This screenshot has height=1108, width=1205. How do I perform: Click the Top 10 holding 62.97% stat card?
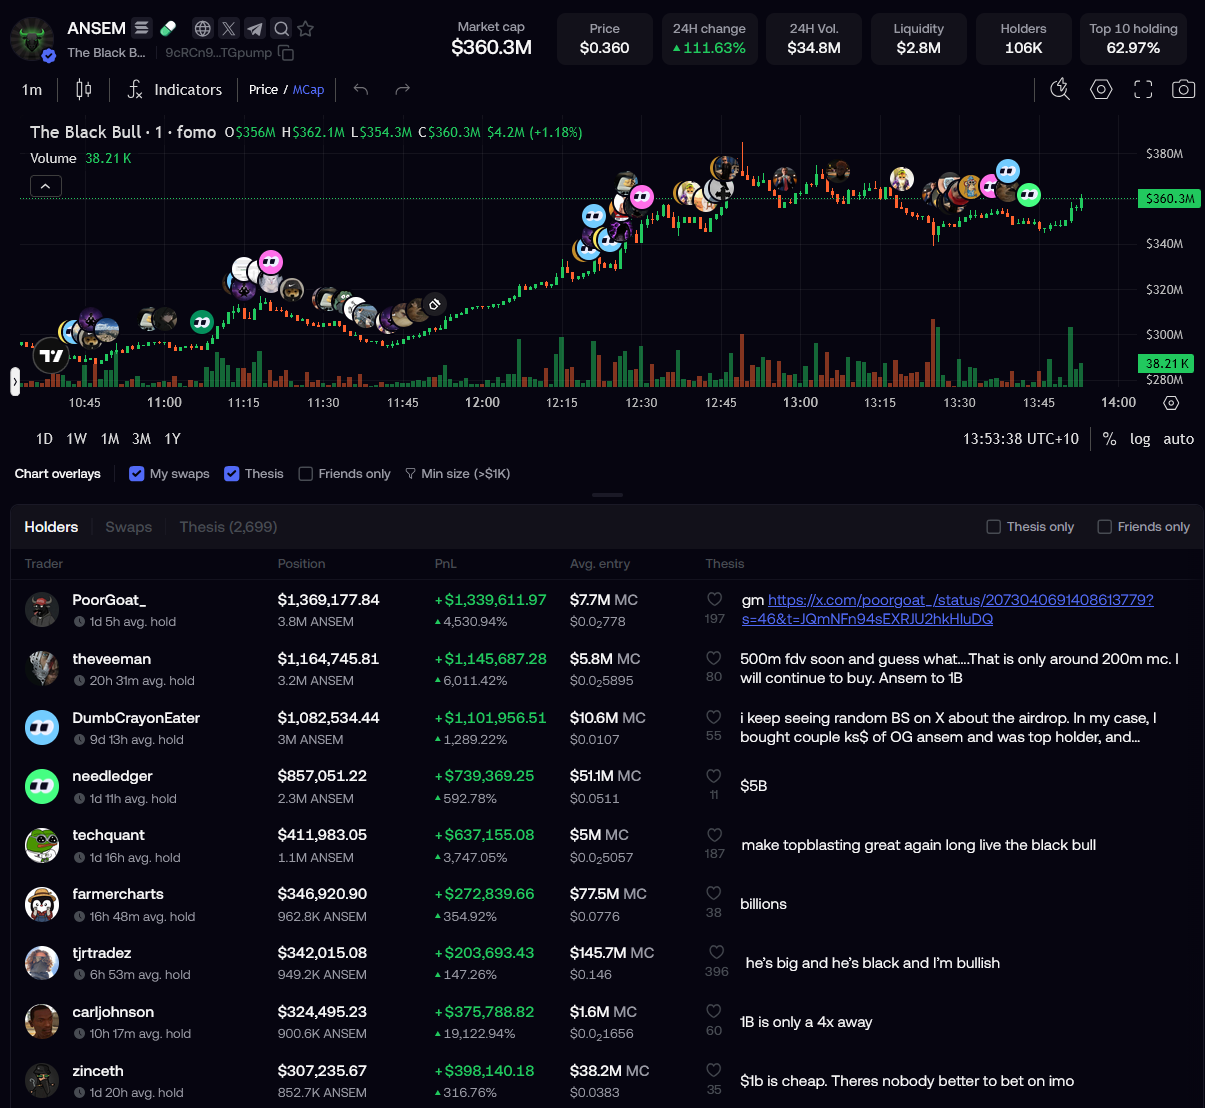(1133, 39)
